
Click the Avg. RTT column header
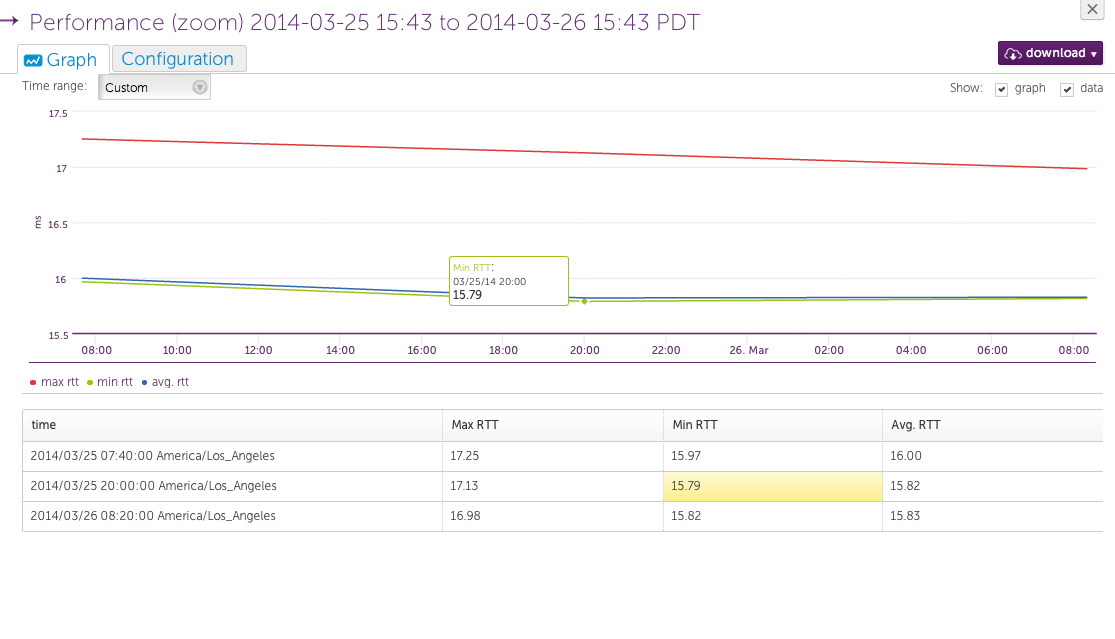(x=993, y=425)
